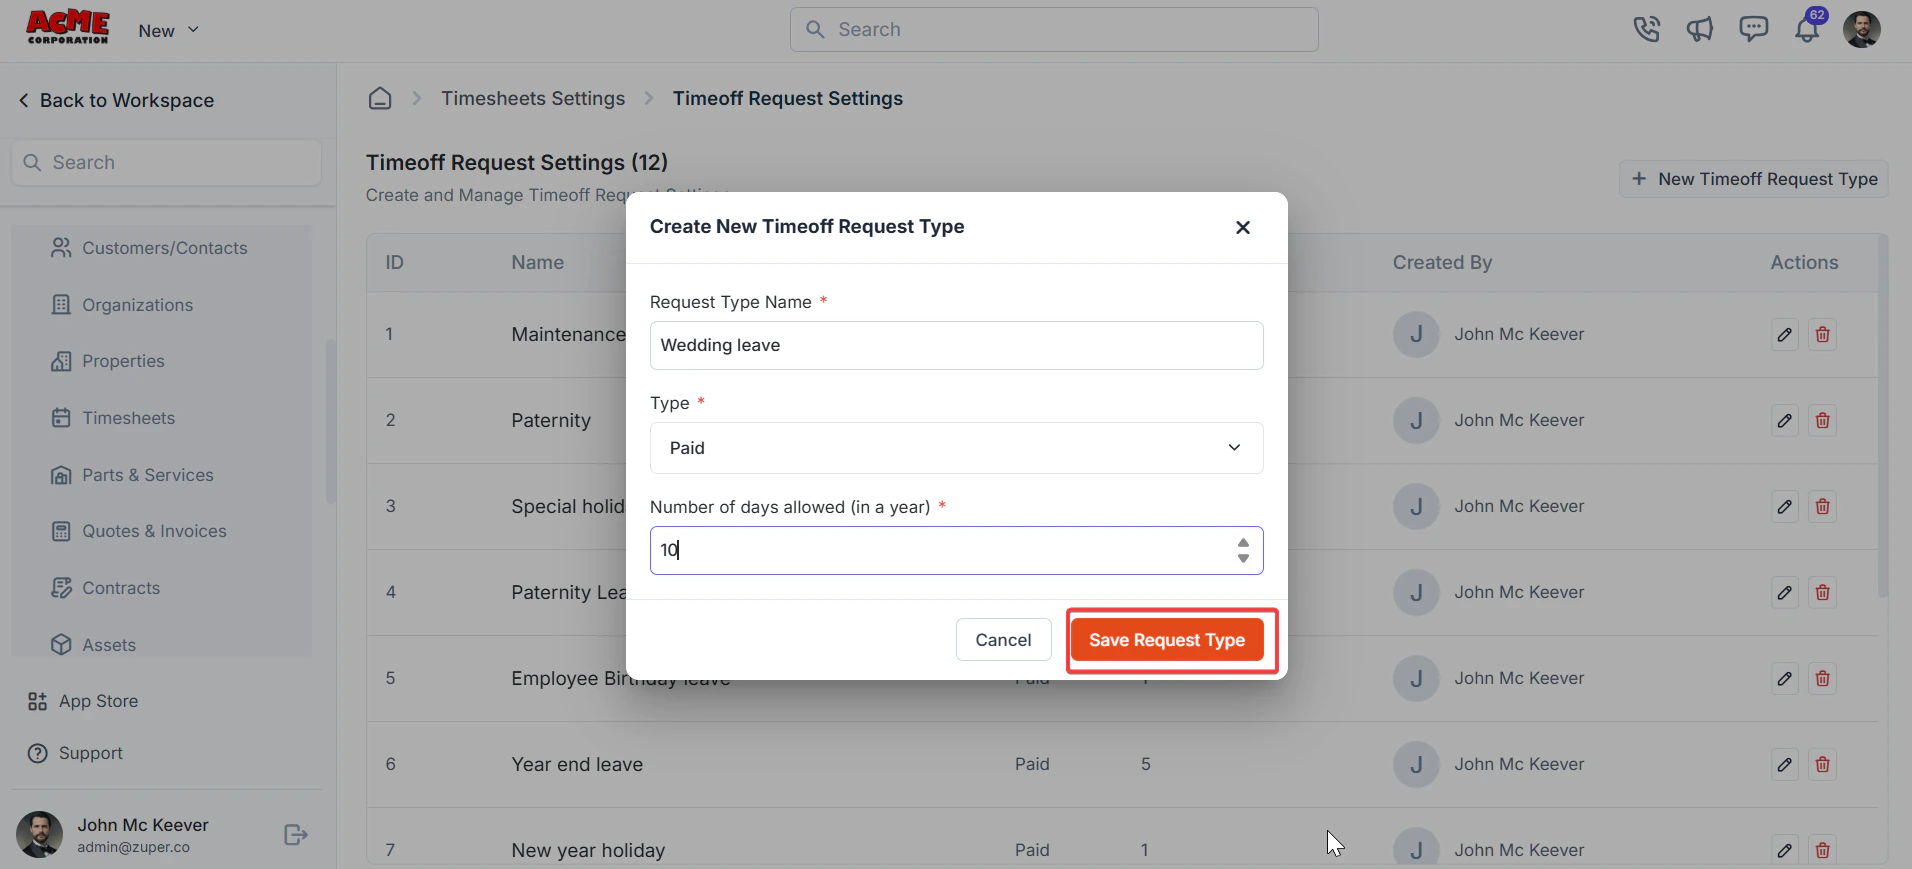
Task: Open the notifications bell with 62 badge
Action: 1807,29
